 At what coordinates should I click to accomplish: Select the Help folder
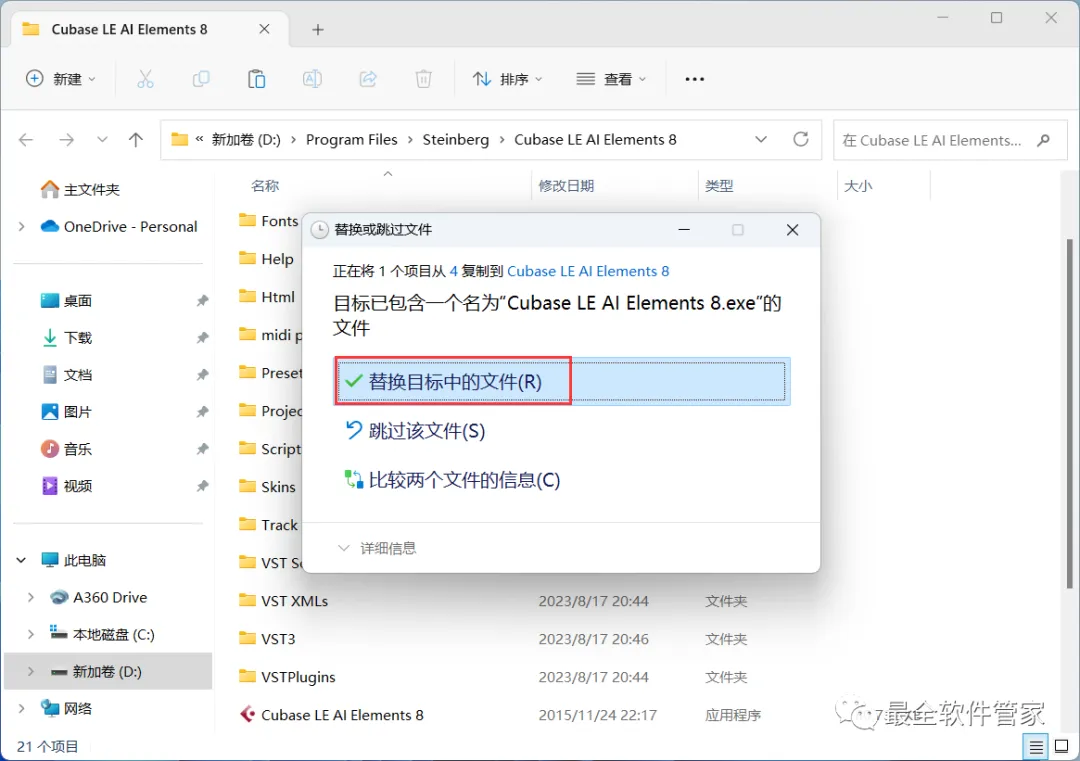pos(267,259)
